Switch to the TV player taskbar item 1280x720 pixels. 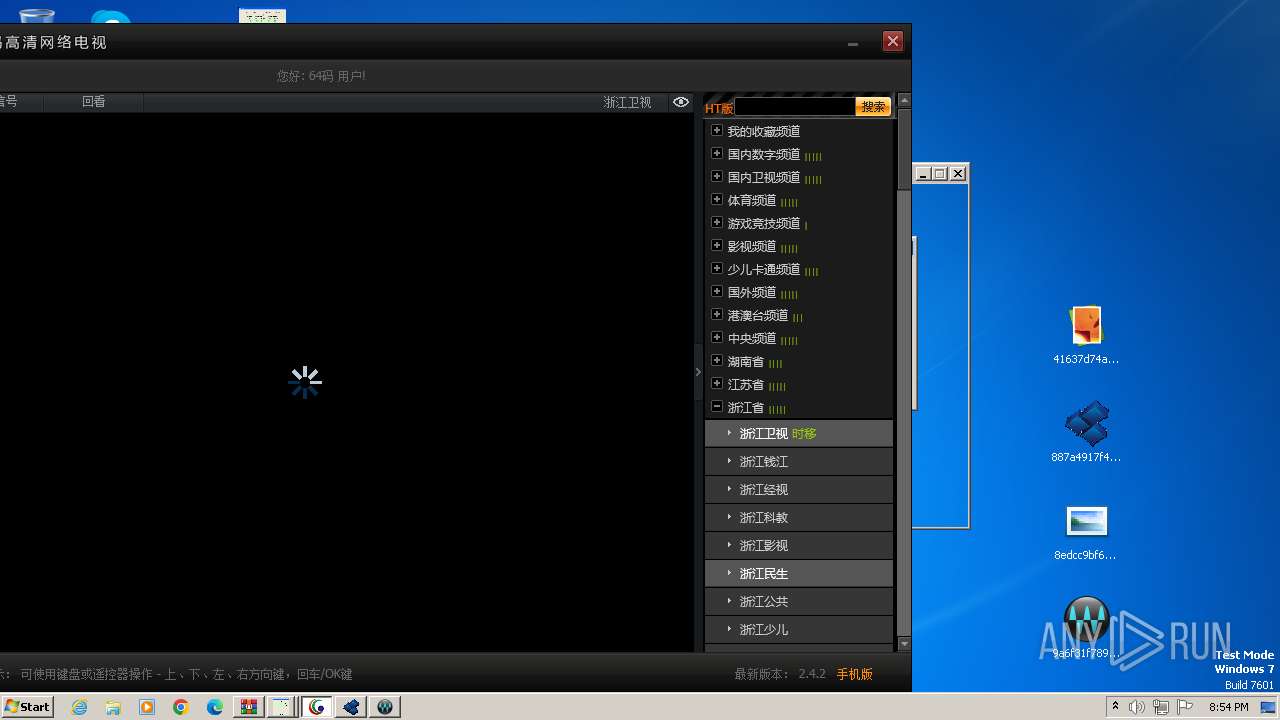tap(317, 707)
